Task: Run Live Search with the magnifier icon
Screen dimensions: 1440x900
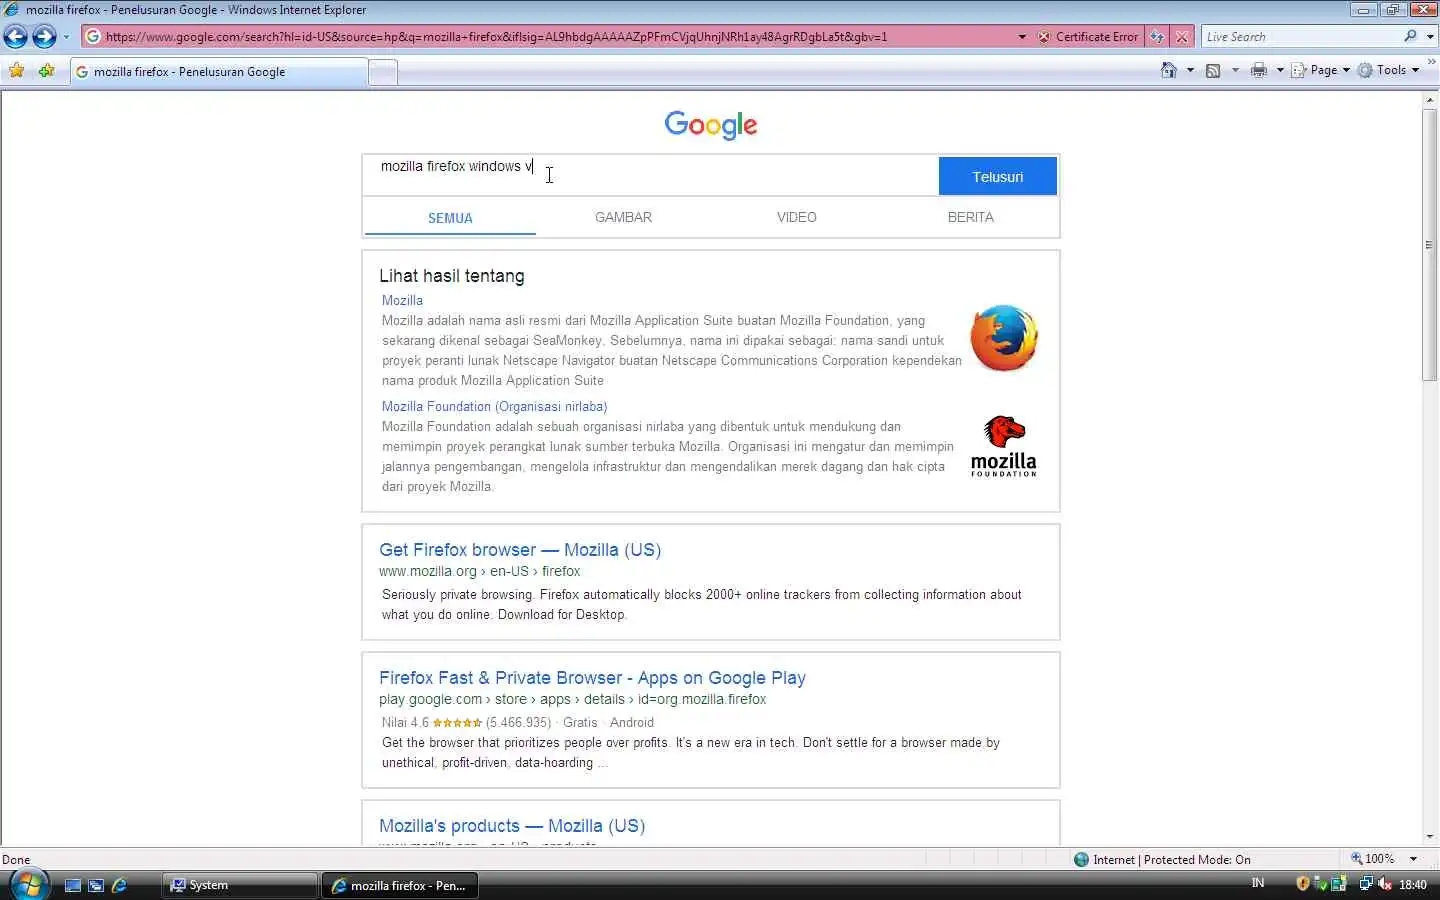Action: (1410, 36)
